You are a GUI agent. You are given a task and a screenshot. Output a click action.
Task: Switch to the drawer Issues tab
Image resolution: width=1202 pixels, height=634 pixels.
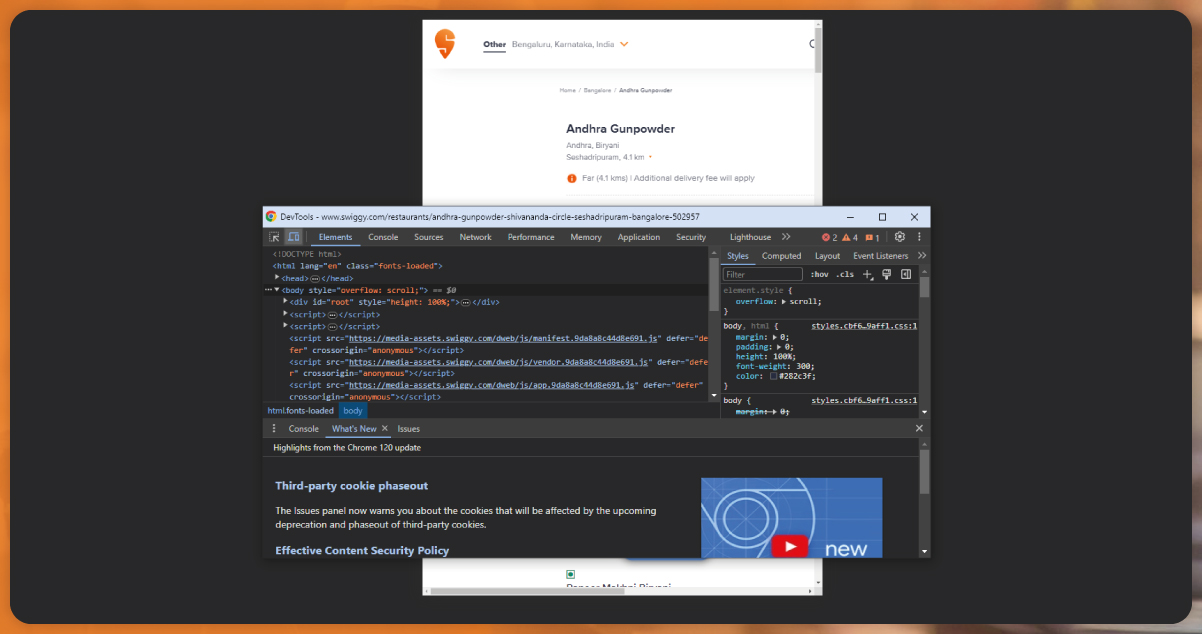click(x=409, y=428)
